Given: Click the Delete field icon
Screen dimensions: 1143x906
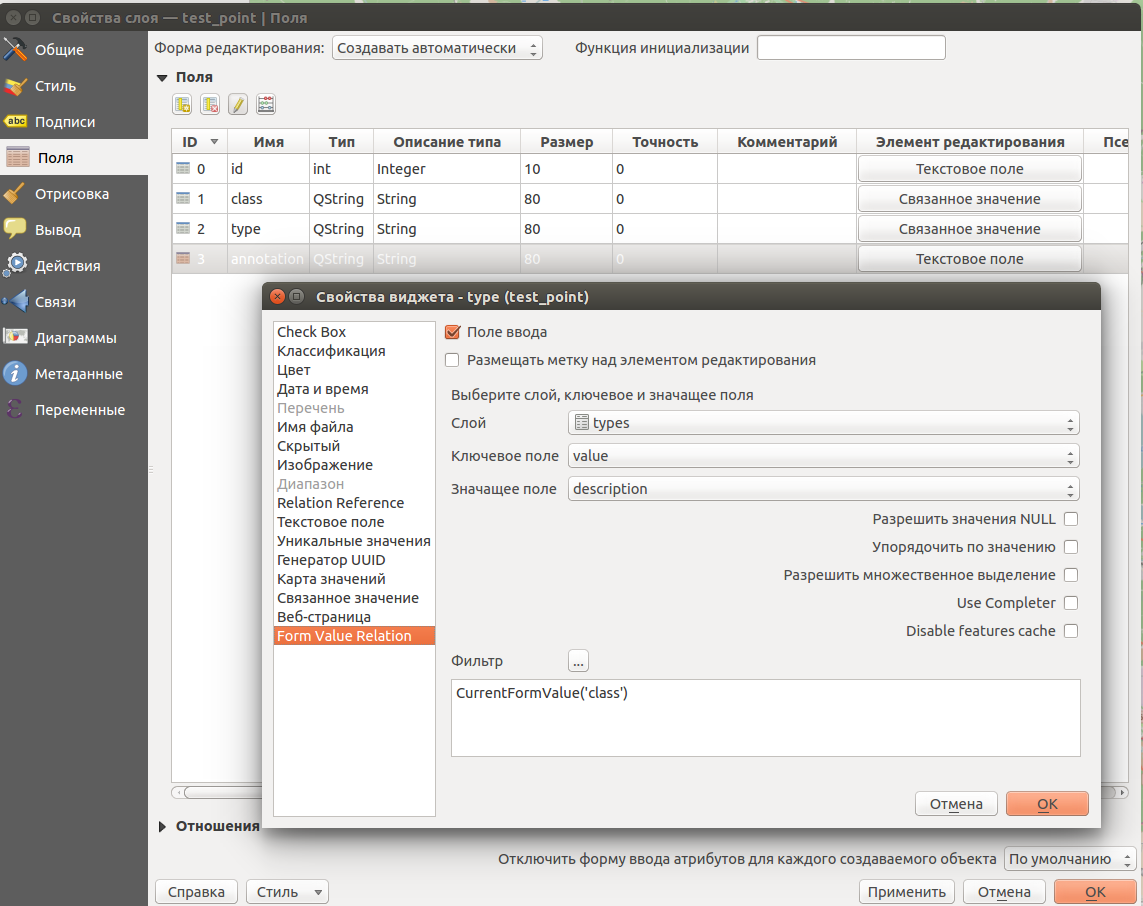Looking at the screenshot, I should pos(210,105).
